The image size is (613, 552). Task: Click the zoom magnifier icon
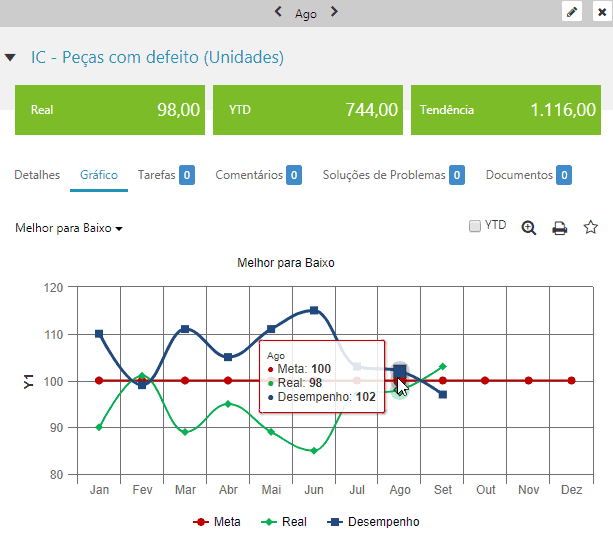pos(529,228)
